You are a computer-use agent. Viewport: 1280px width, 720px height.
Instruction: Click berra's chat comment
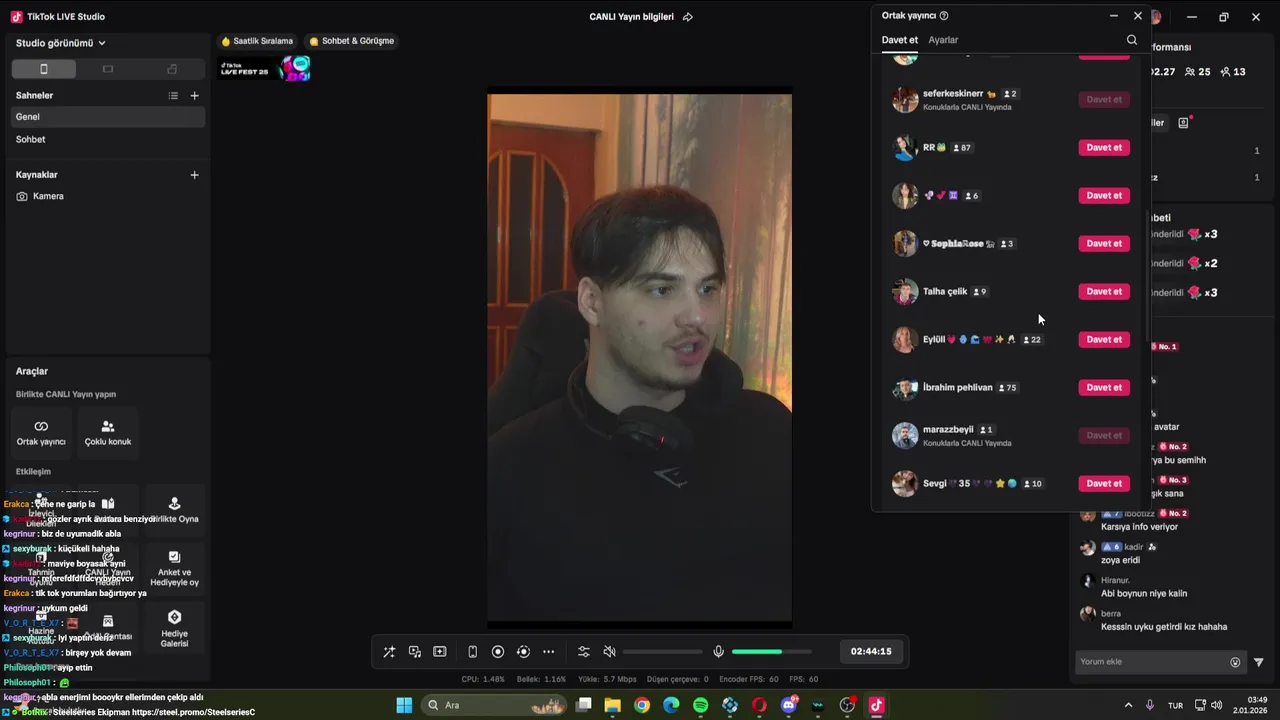[x=1163, y=627]
